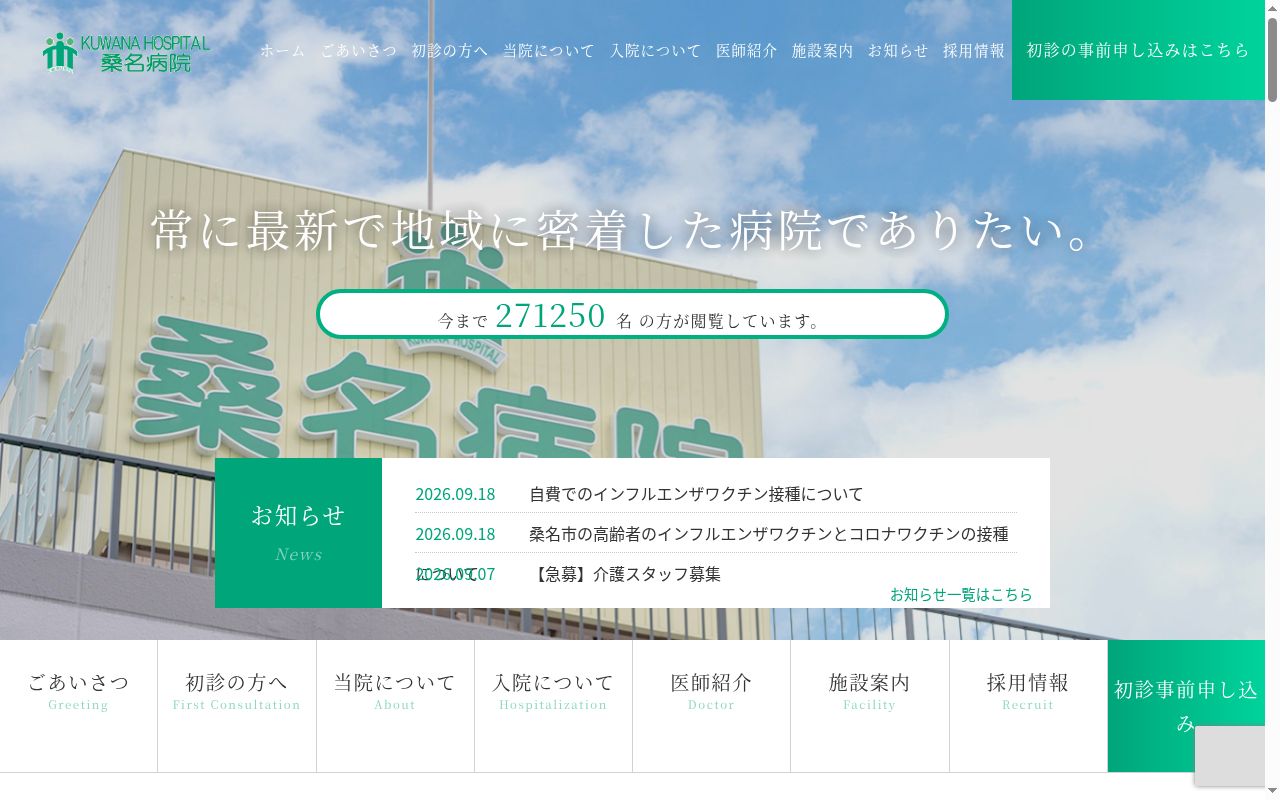1280x800 pixels.
Task: Go to 当院について in the top menu
Action: pos(549,50)
